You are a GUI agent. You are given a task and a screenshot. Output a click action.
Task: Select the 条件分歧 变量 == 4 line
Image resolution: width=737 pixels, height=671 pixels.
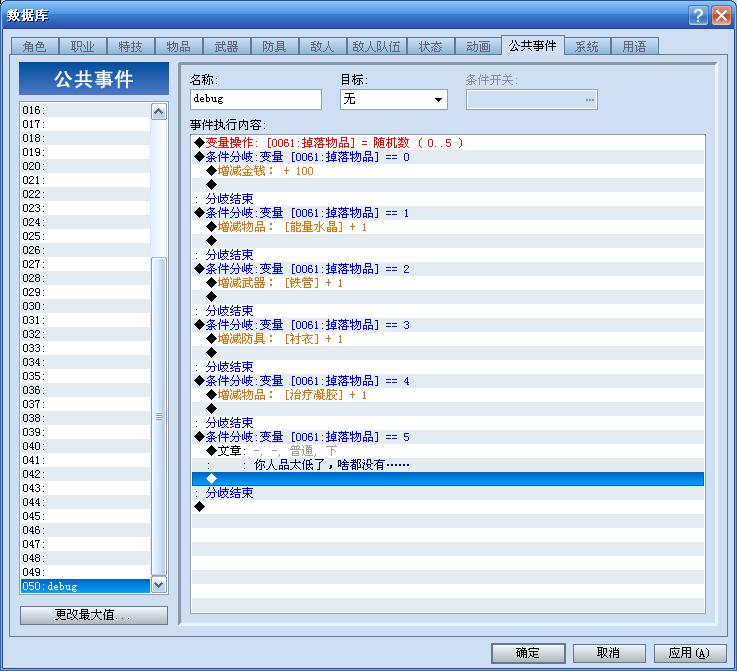(448, 381)
